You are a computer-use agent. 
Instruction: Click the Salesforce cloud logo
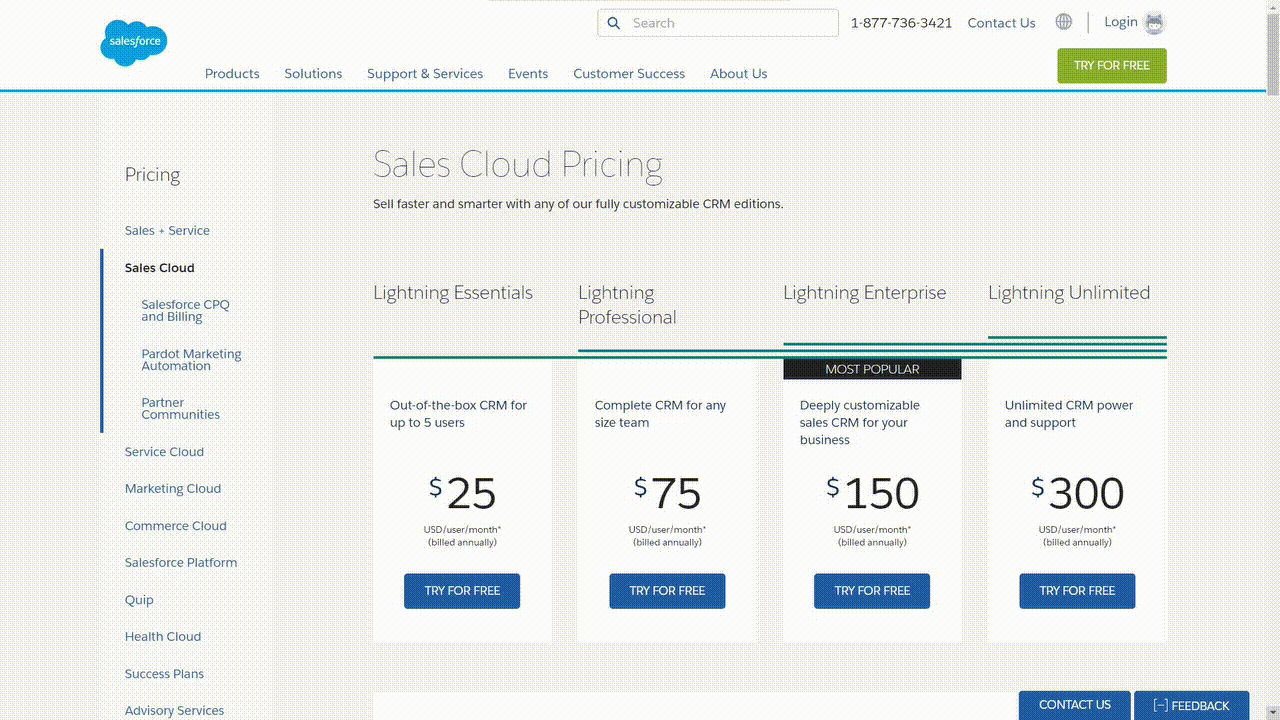pyautogui.click(x=134, y=43)
